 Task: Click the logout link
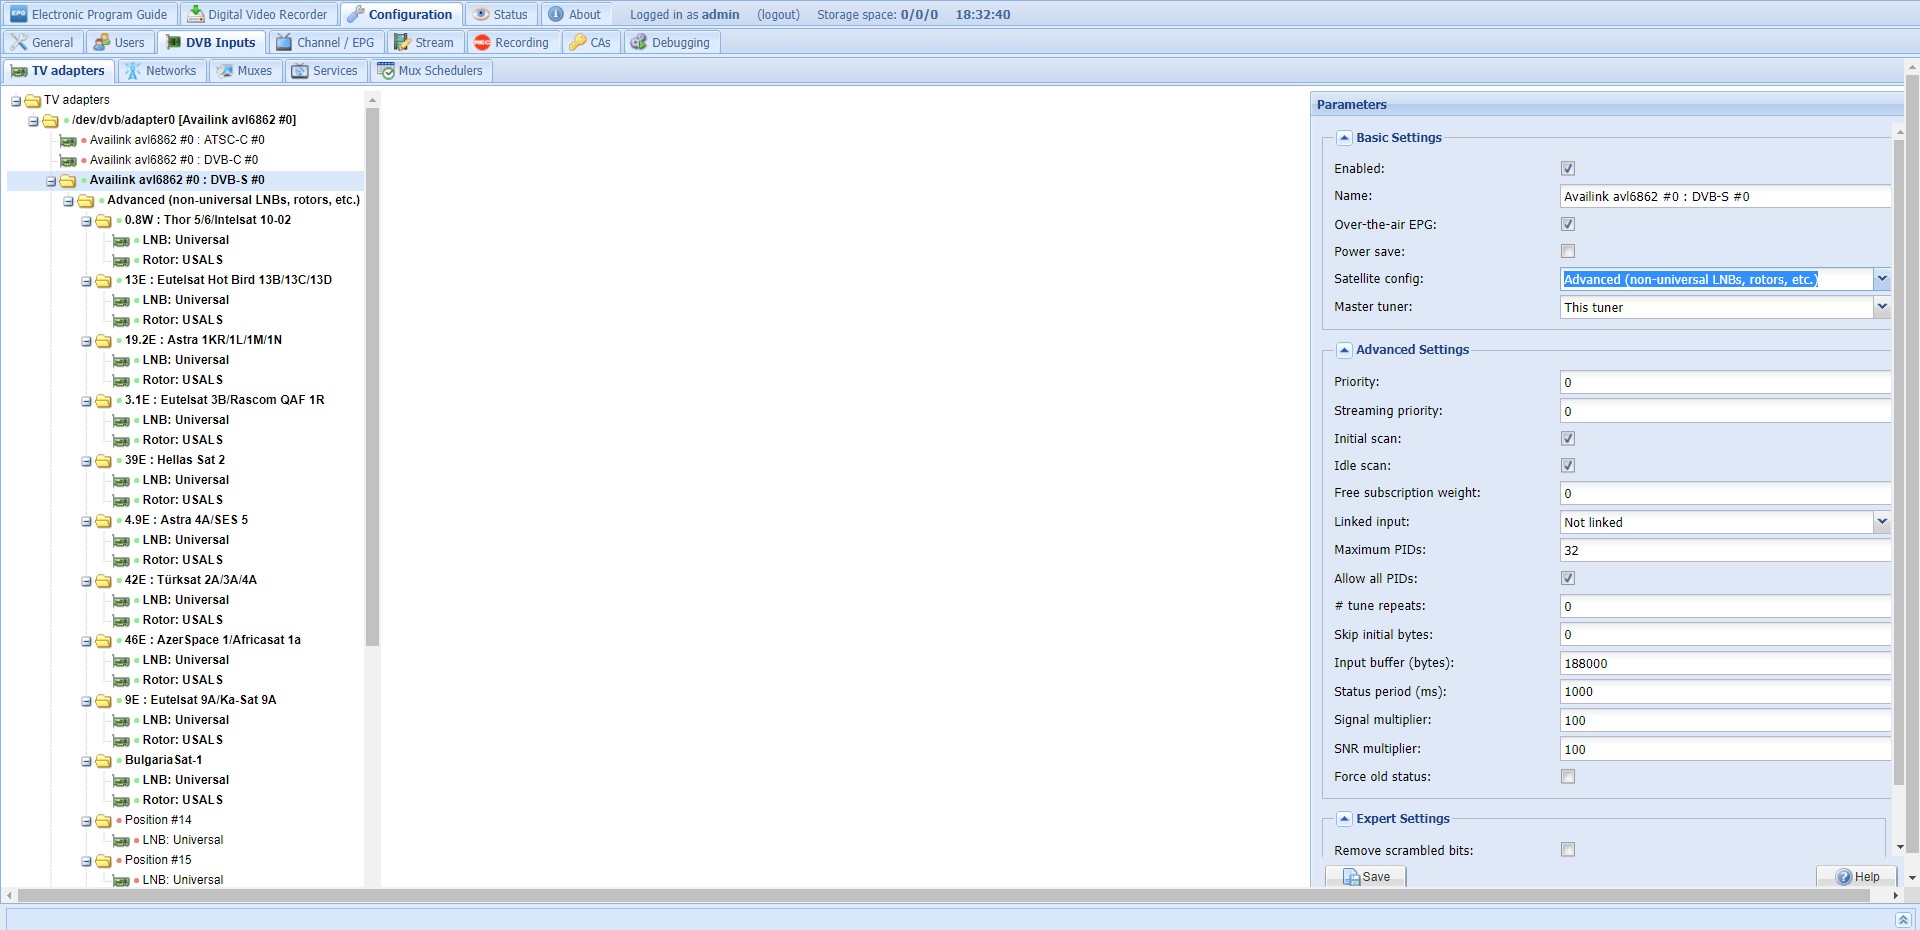pyautogui.click(x=778, y=14)
